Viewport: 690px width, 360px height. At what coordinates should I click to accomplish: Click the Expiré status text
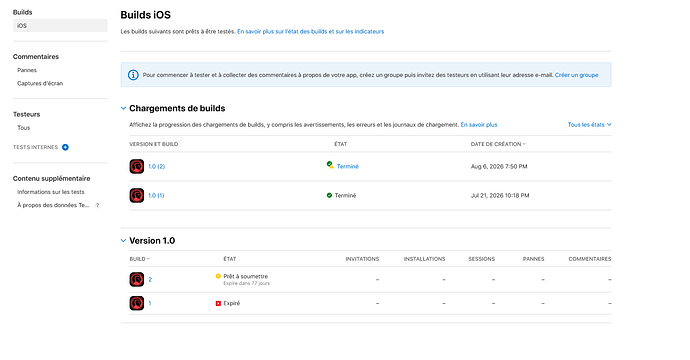click(x=231, y=303)
